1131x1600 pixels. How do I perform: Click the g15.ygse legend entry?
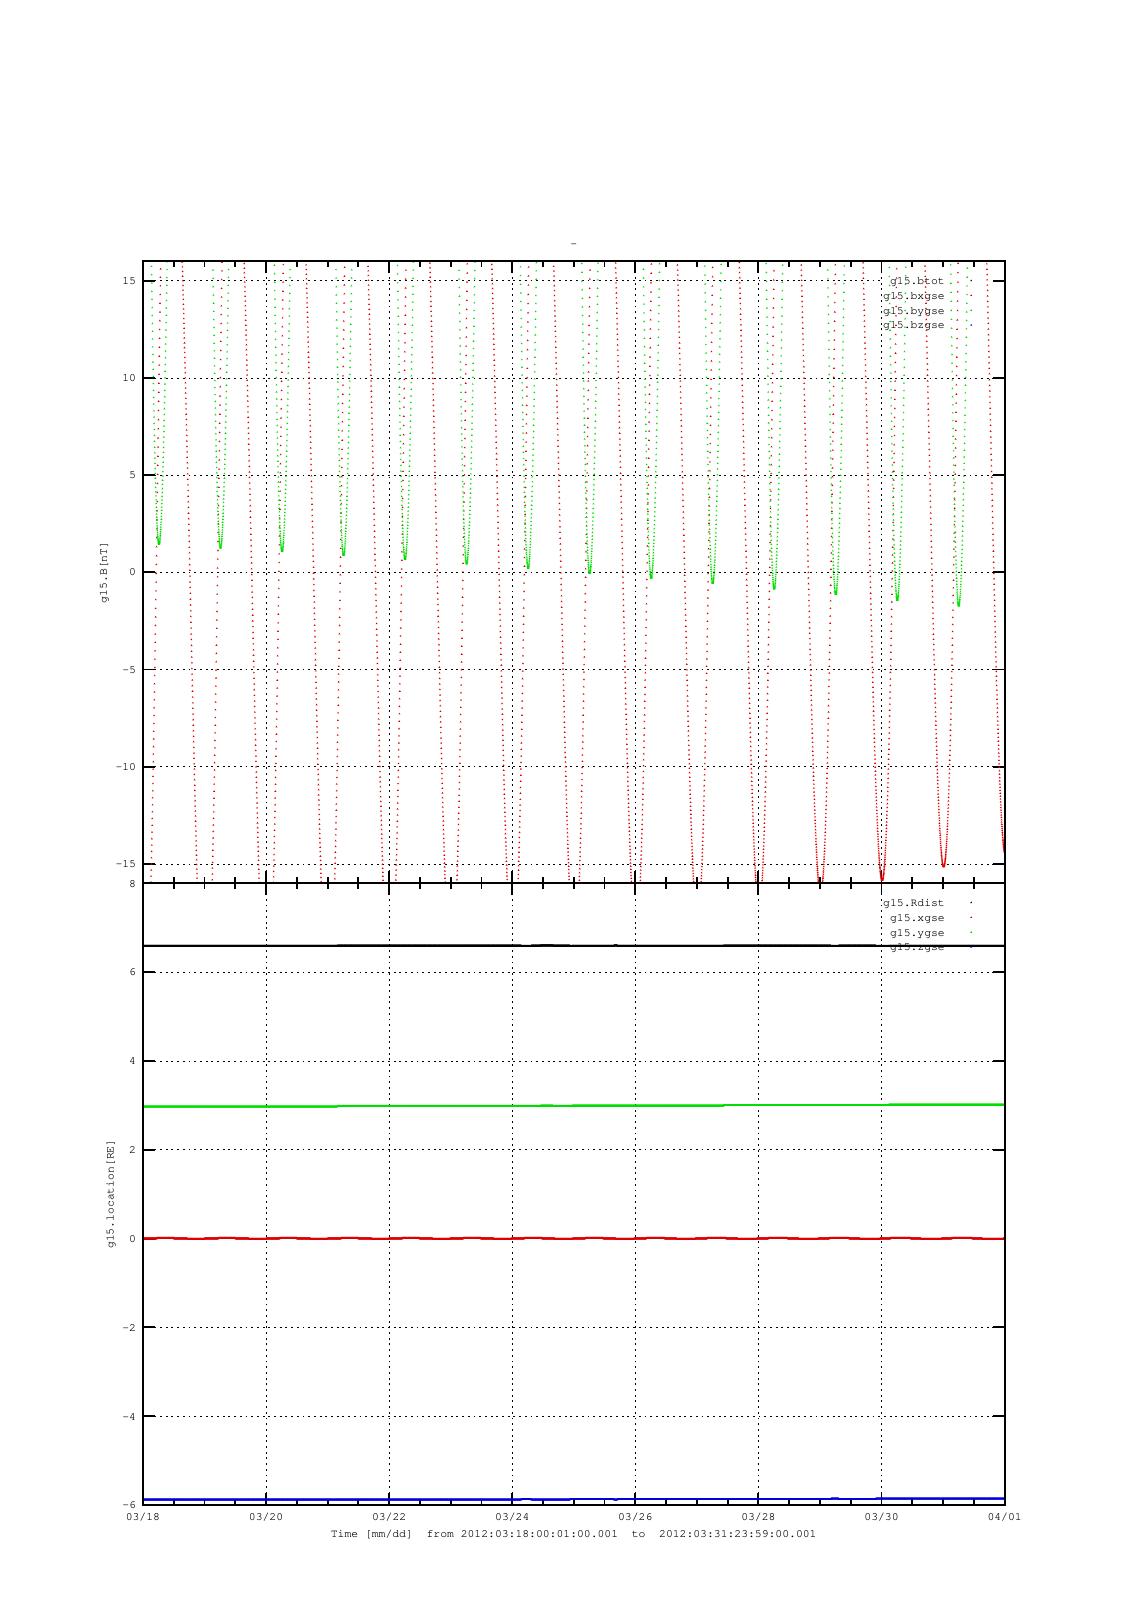(917, 933)
